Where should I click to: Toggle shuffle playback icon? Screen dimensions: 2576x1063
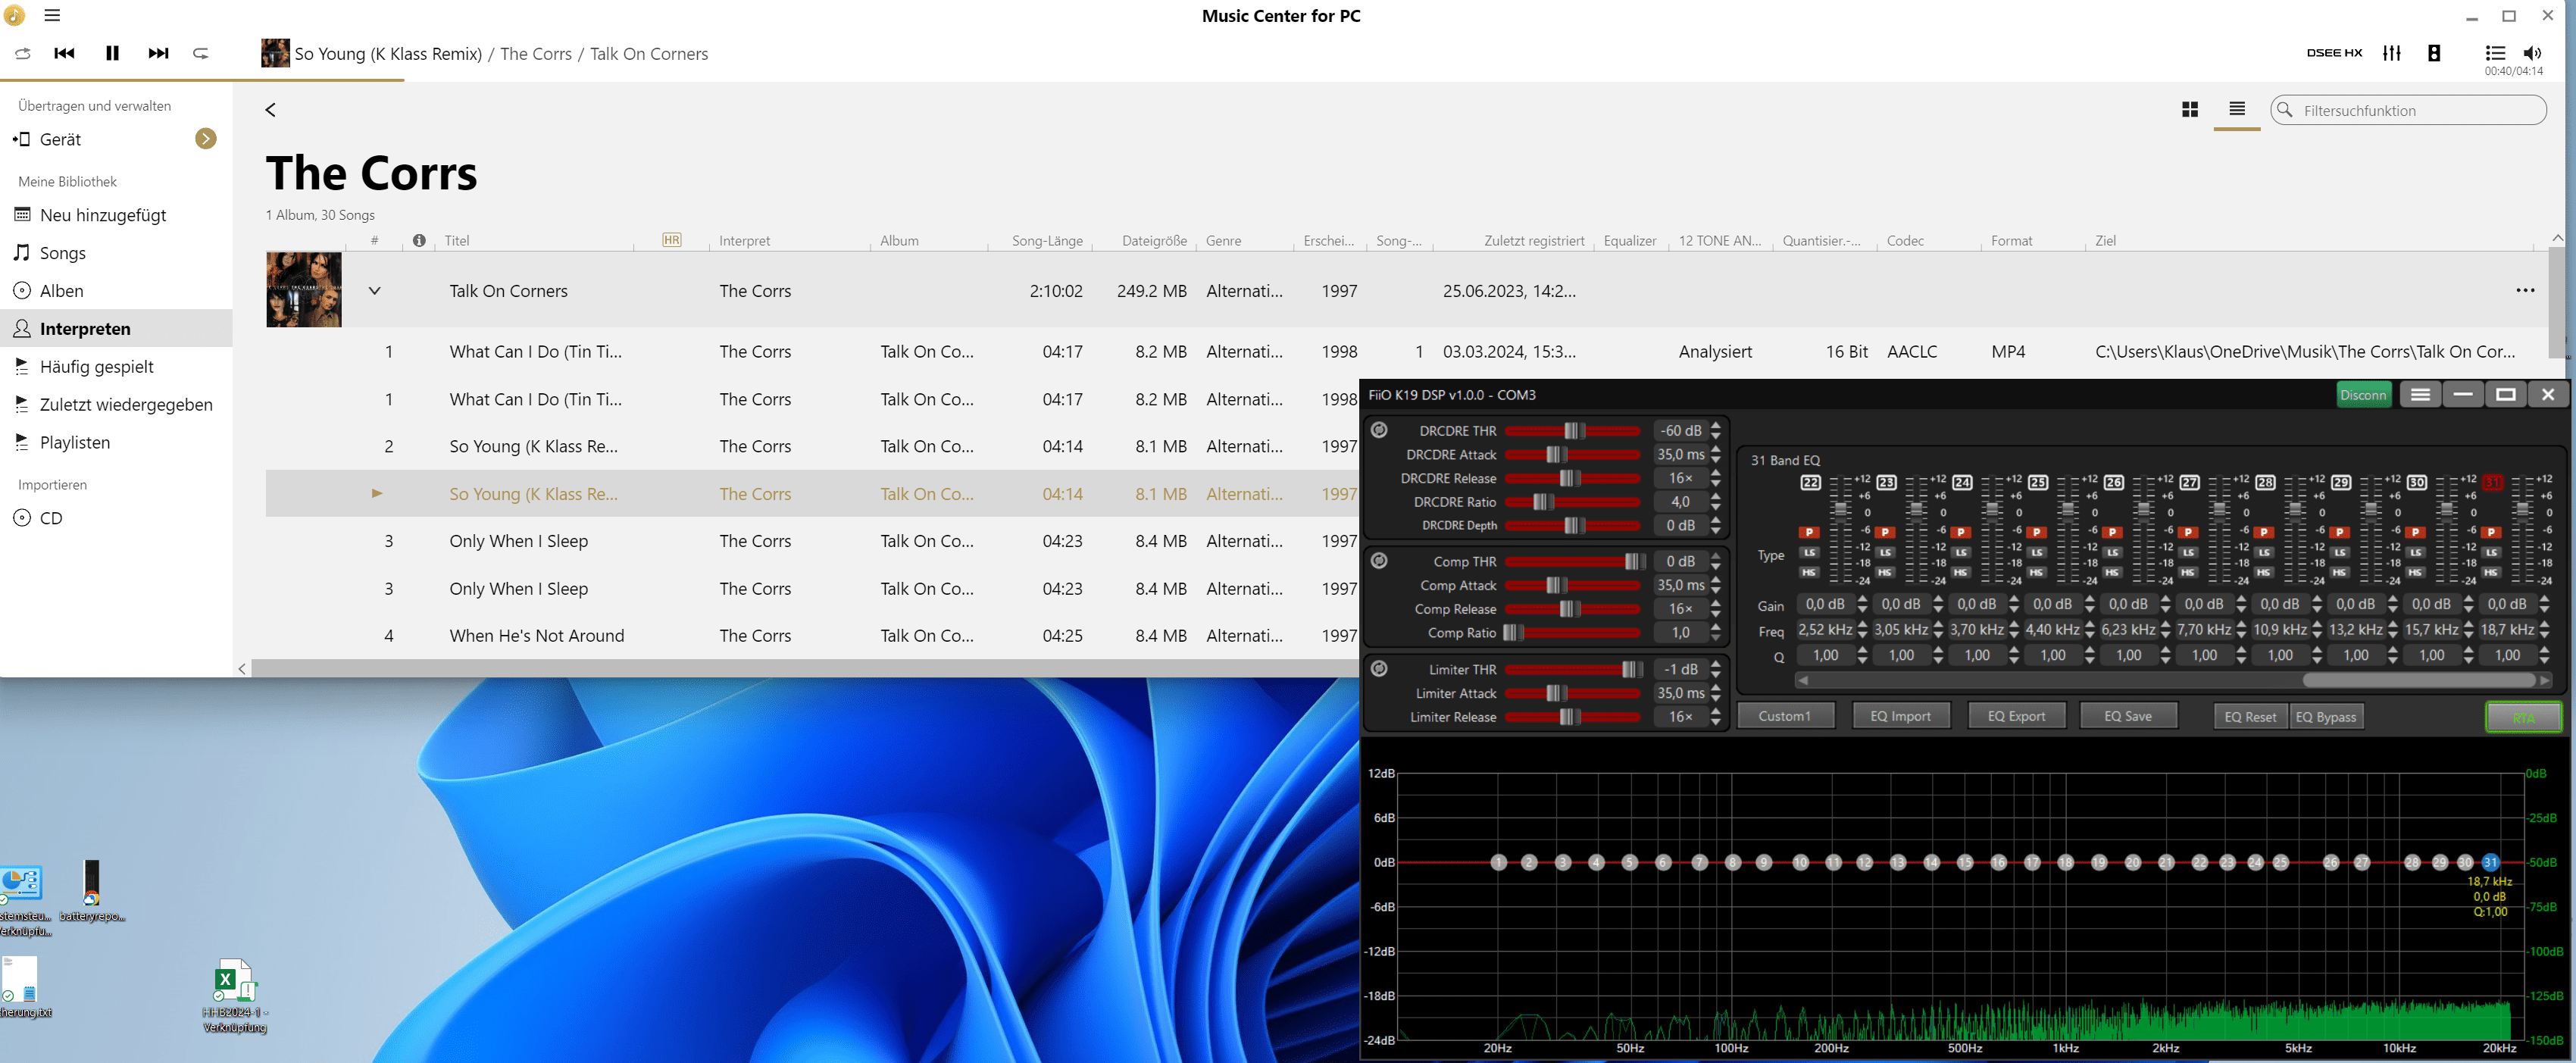tap(23, 53)
